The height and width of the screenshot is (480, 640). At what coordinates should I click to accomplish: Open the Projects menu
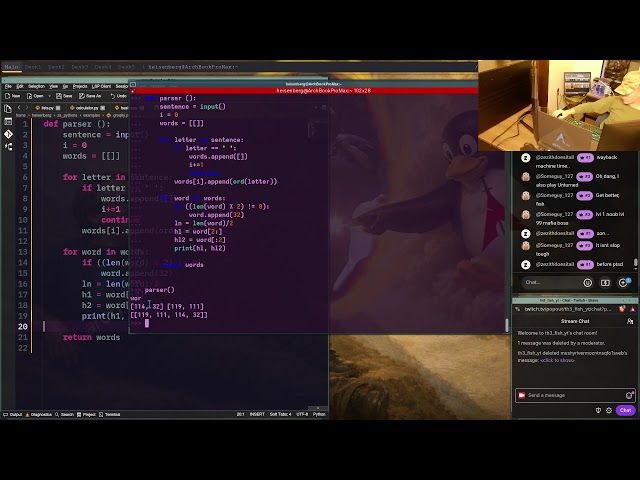pyautogui.click(x=80, y=86)
